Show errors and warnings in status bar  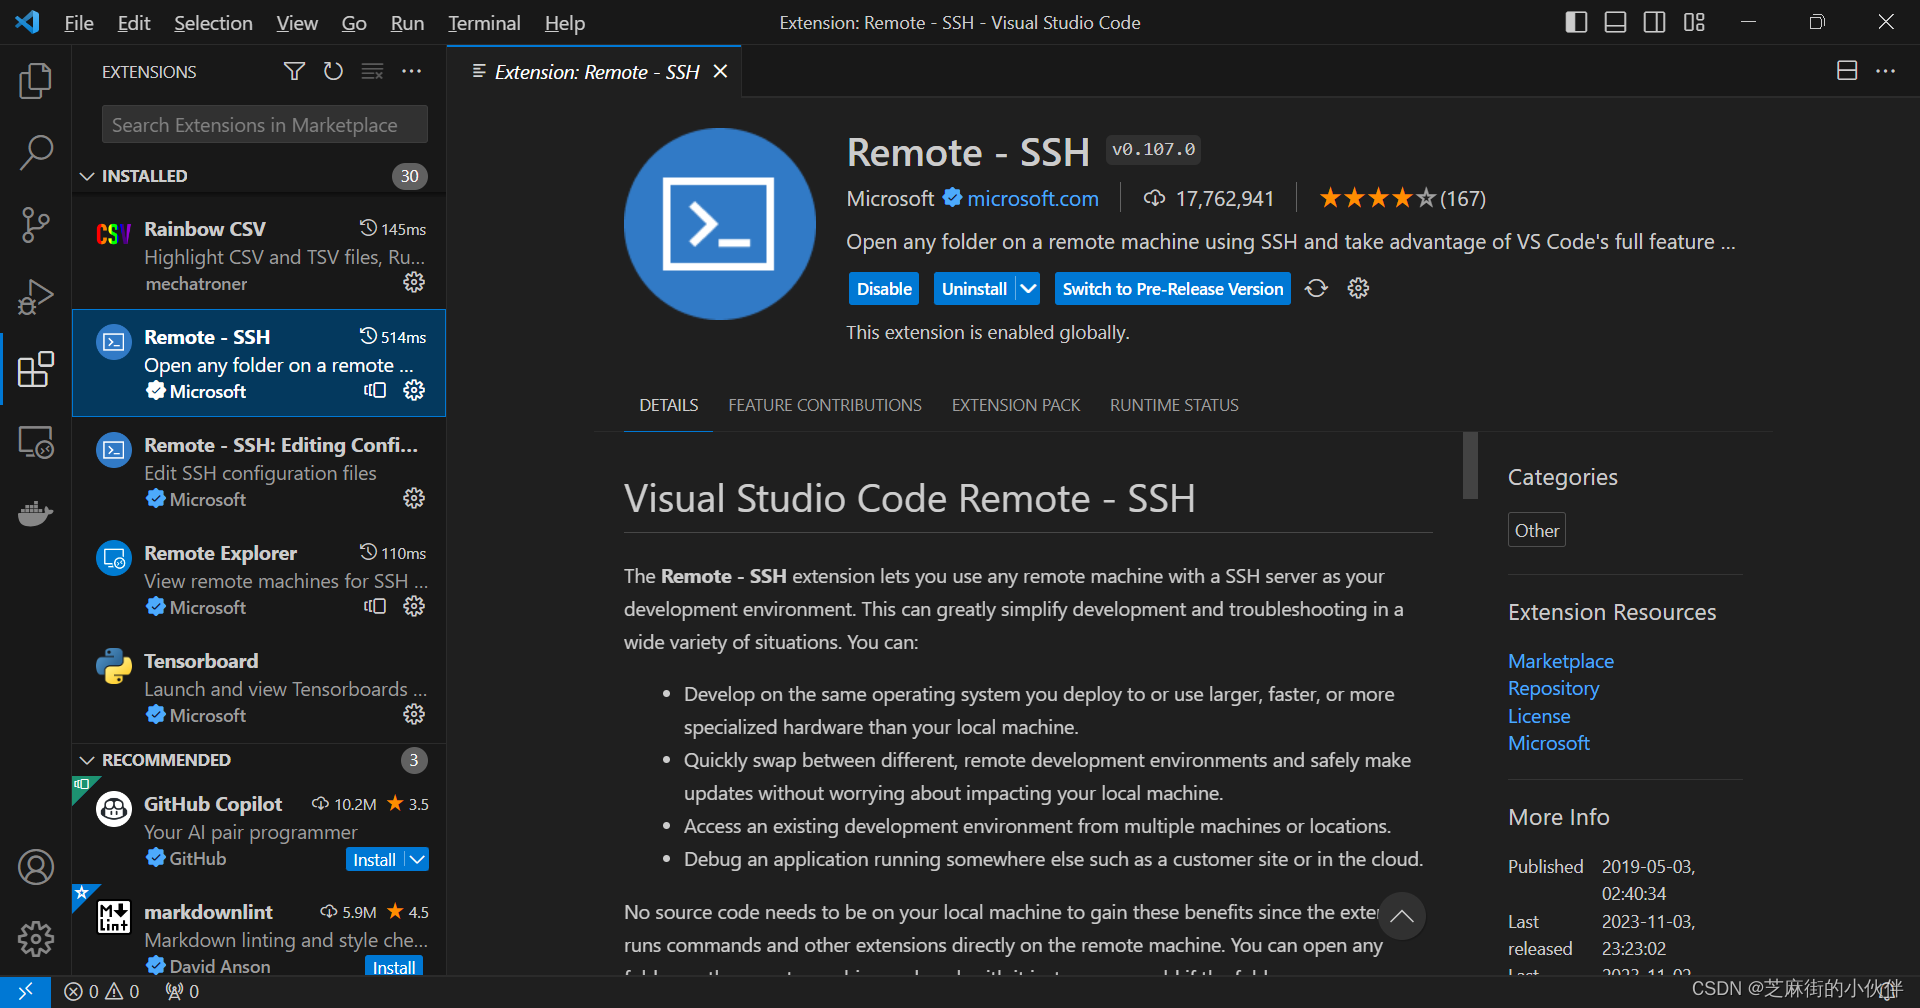tap(102, 991)
